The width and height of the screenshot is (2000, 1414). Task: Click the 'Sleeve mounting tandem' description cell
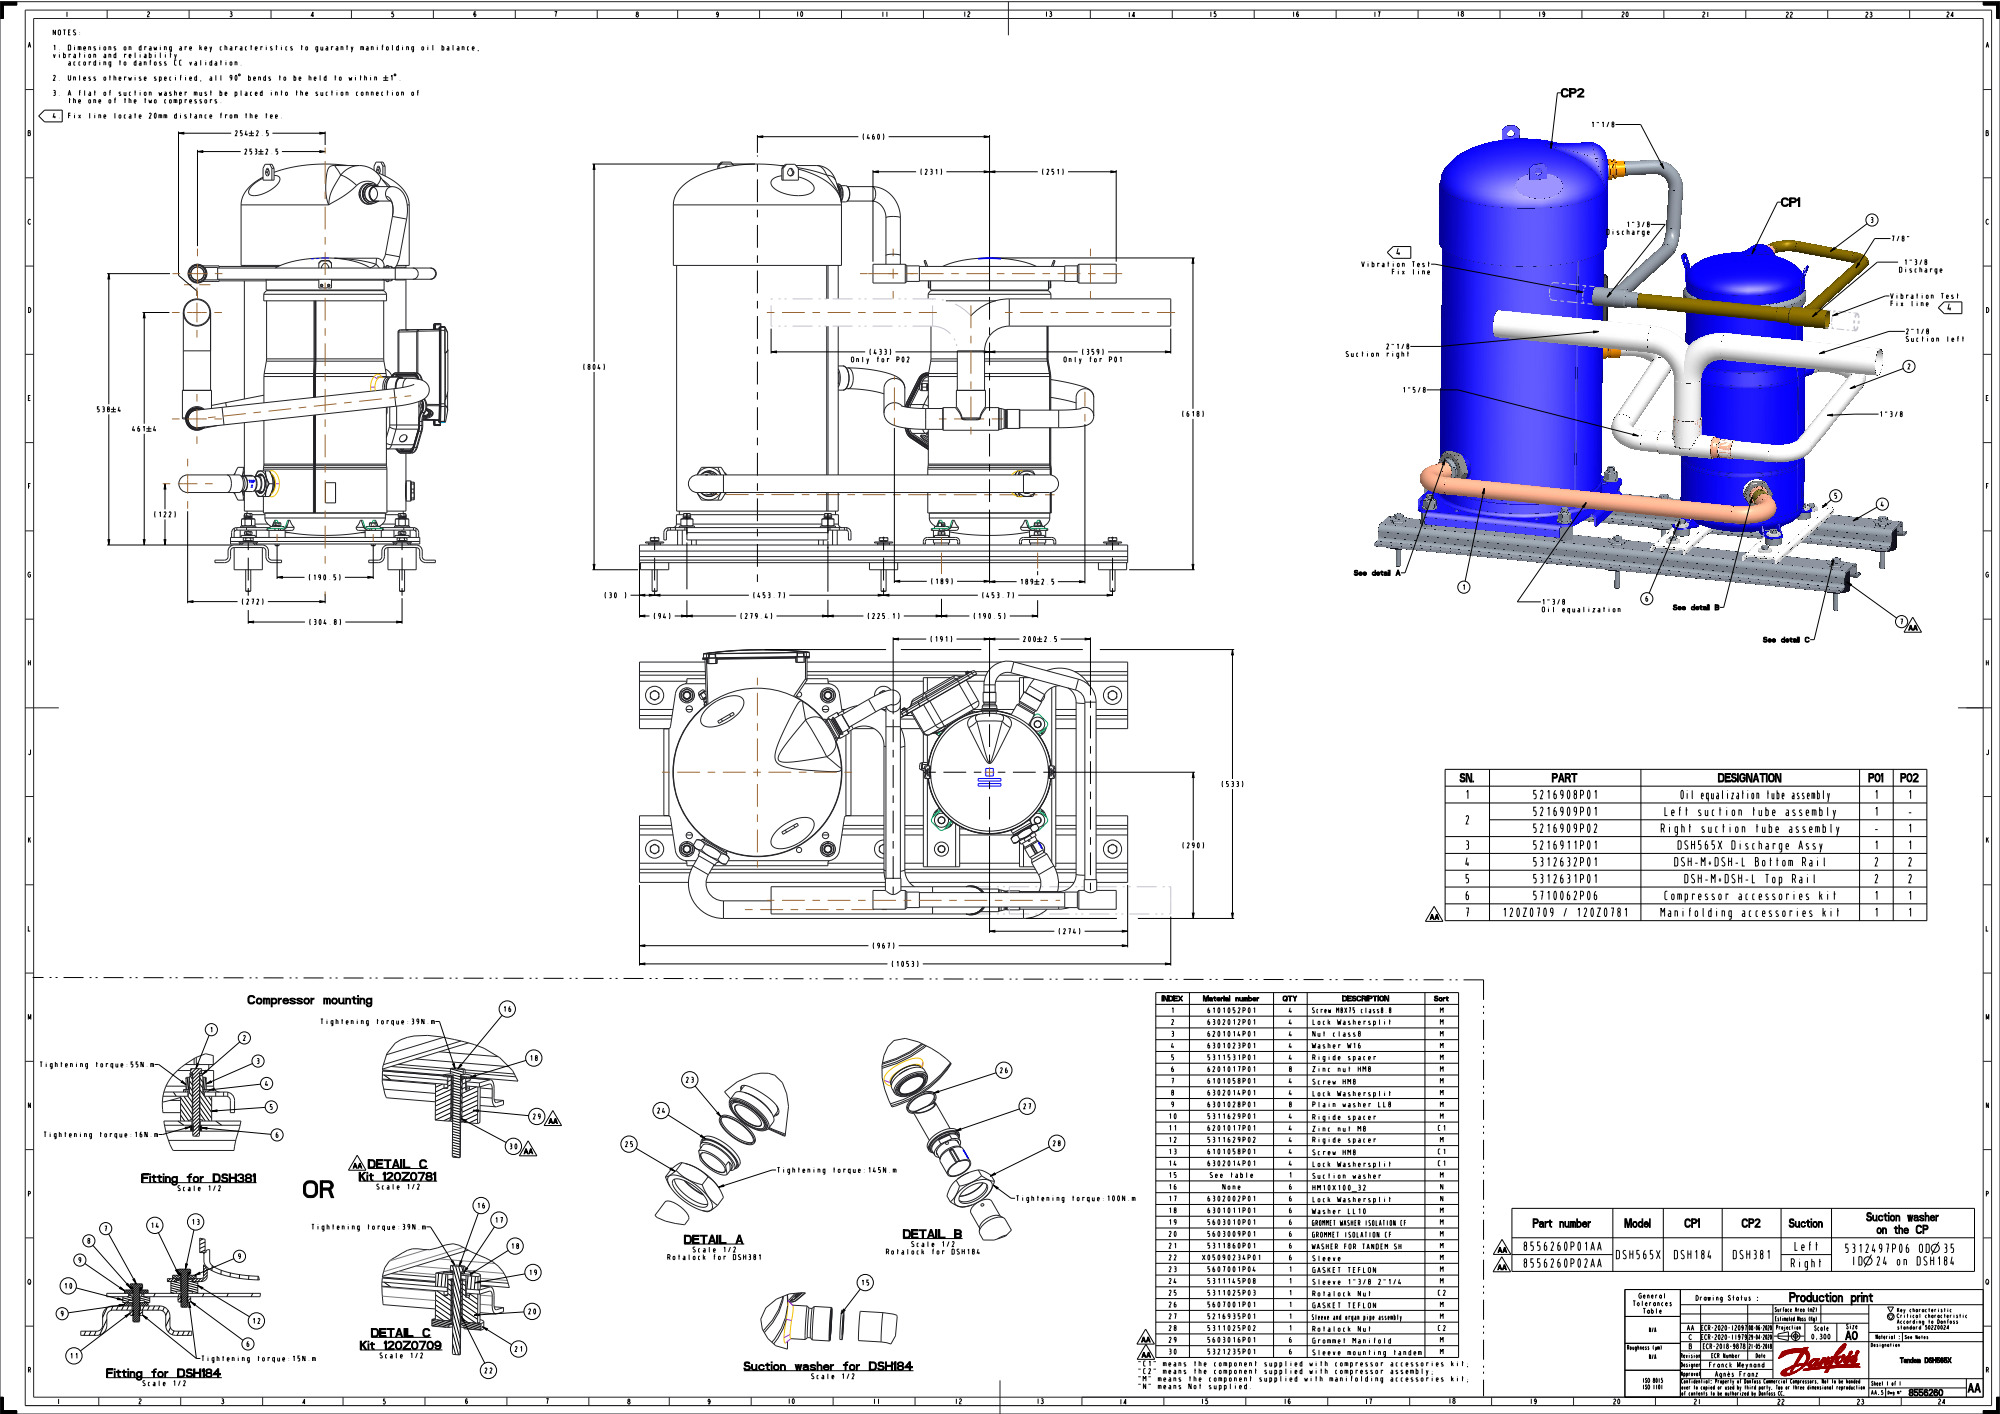pyautogui.click(x=1366, y=1353)
